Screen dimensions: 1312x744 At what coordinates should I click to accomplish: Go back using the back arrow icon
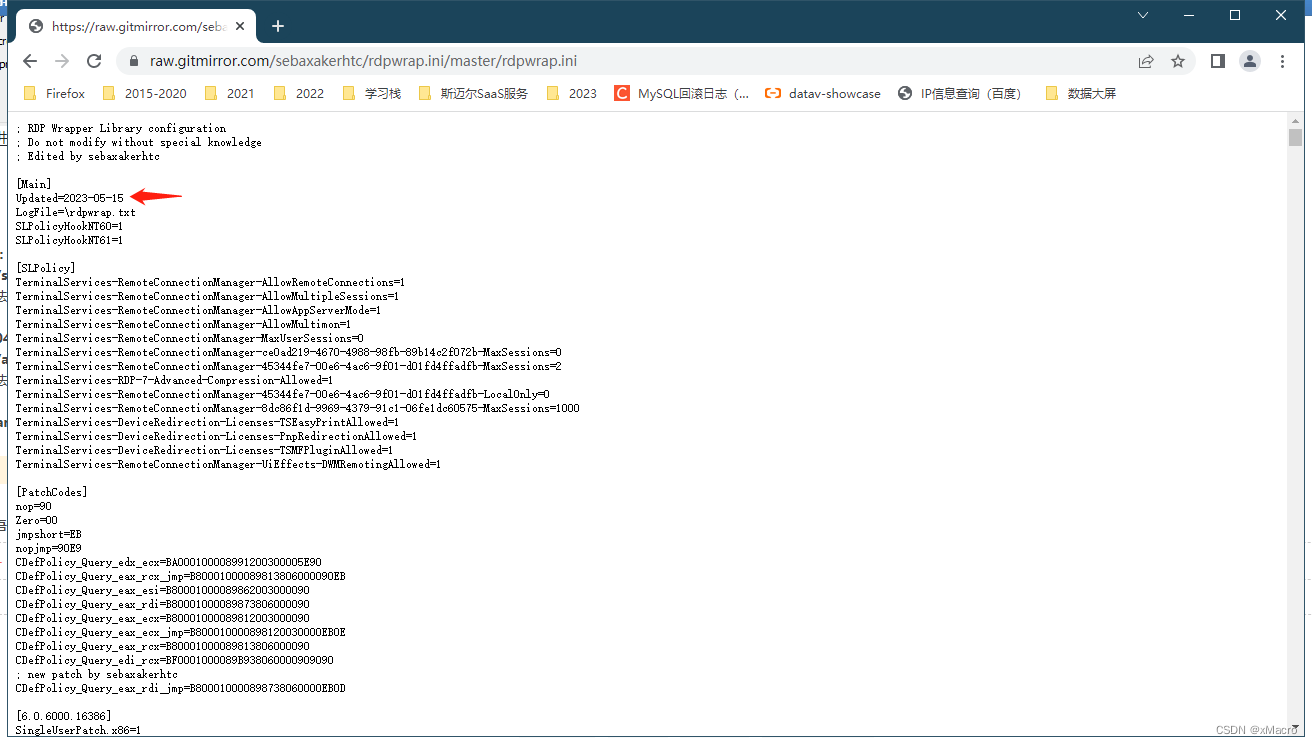(29, 60)
